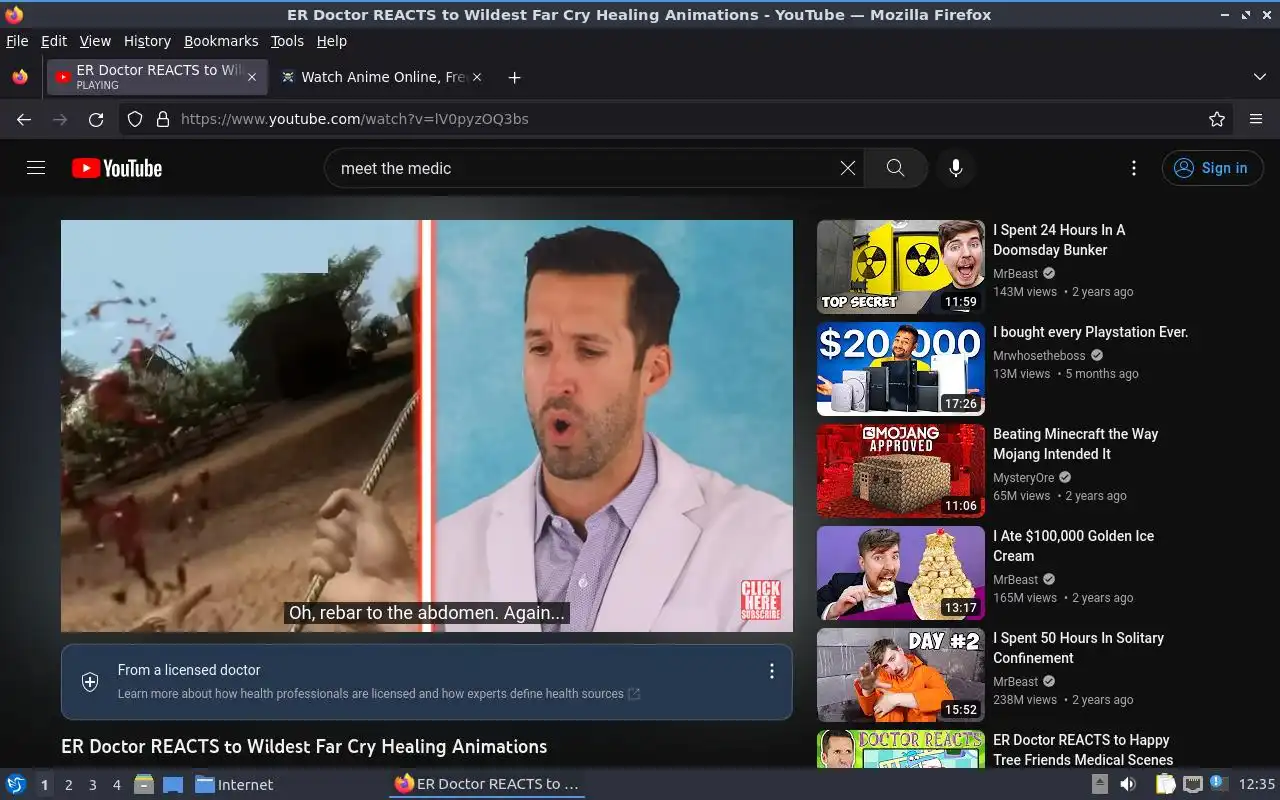
Task: Go back with browser back arrow
Action: pyautogui.click(x=24, y=119)
